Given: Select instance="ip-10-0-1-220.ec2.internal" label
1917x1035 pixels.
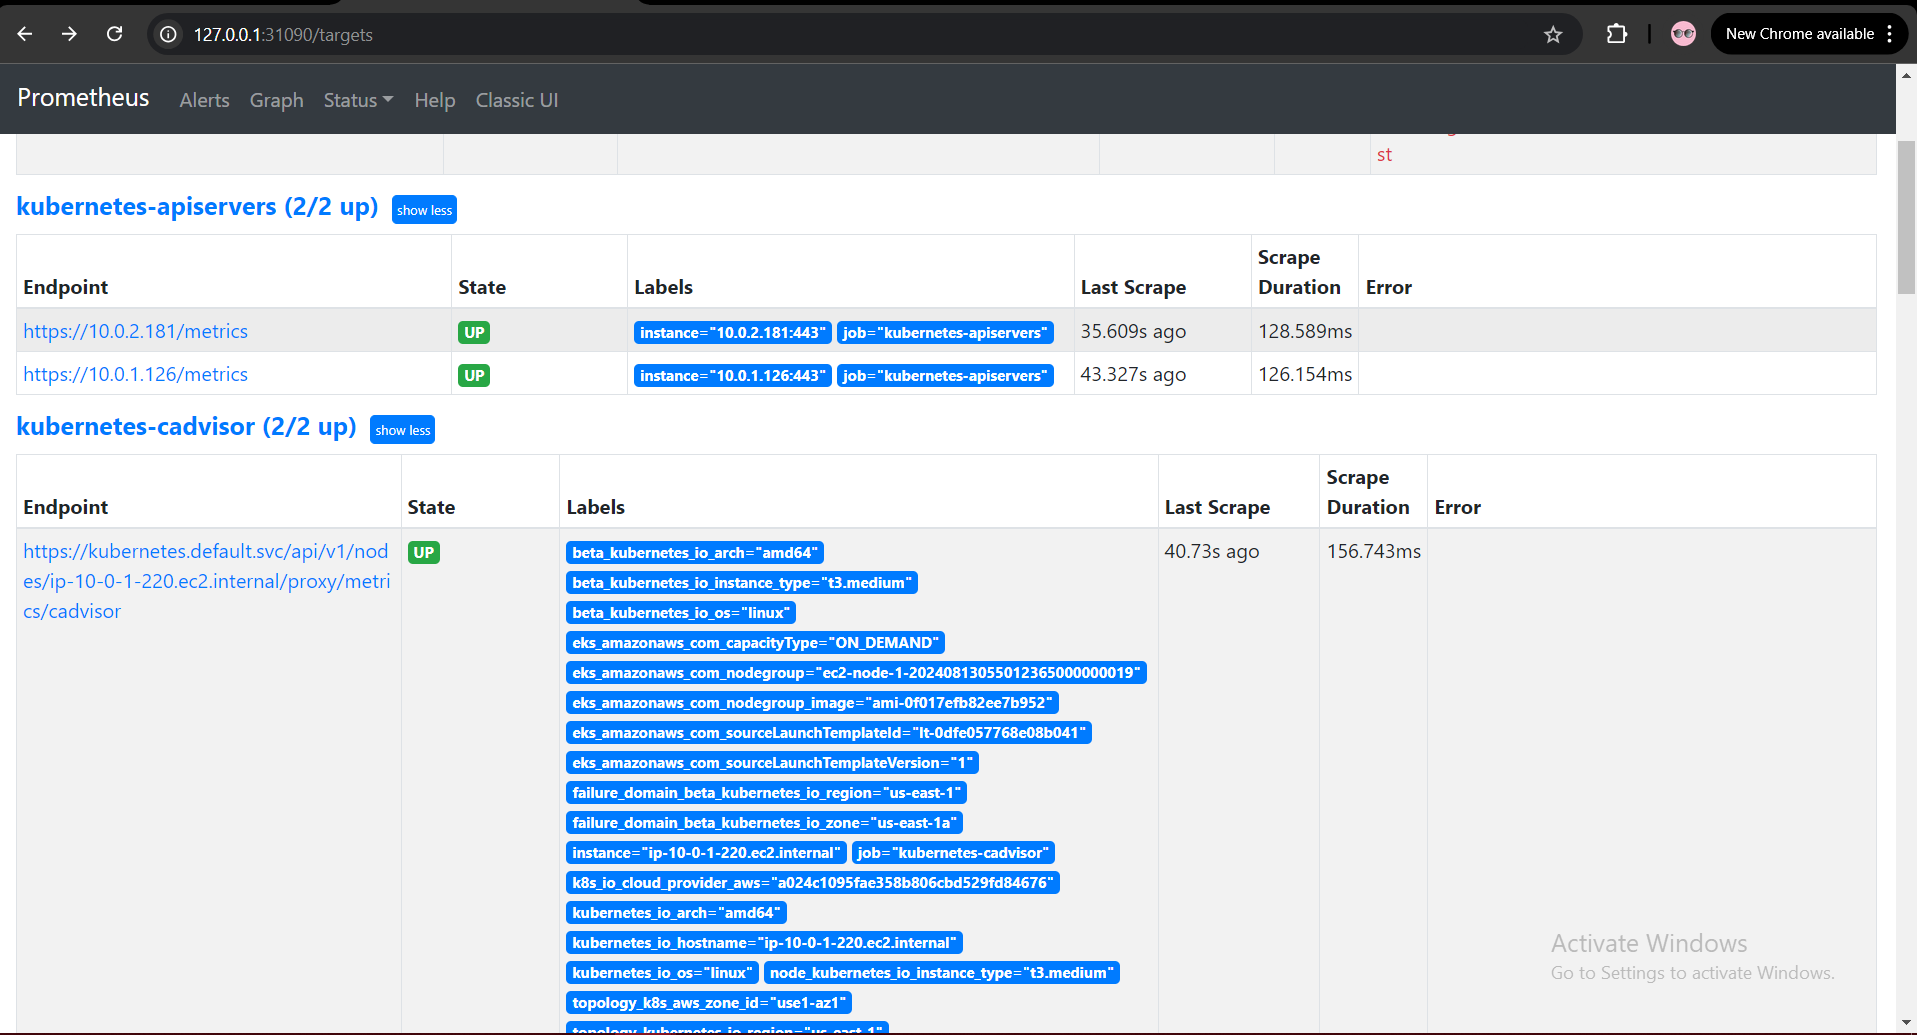Looking at the screenshot, I should (706, 852).
